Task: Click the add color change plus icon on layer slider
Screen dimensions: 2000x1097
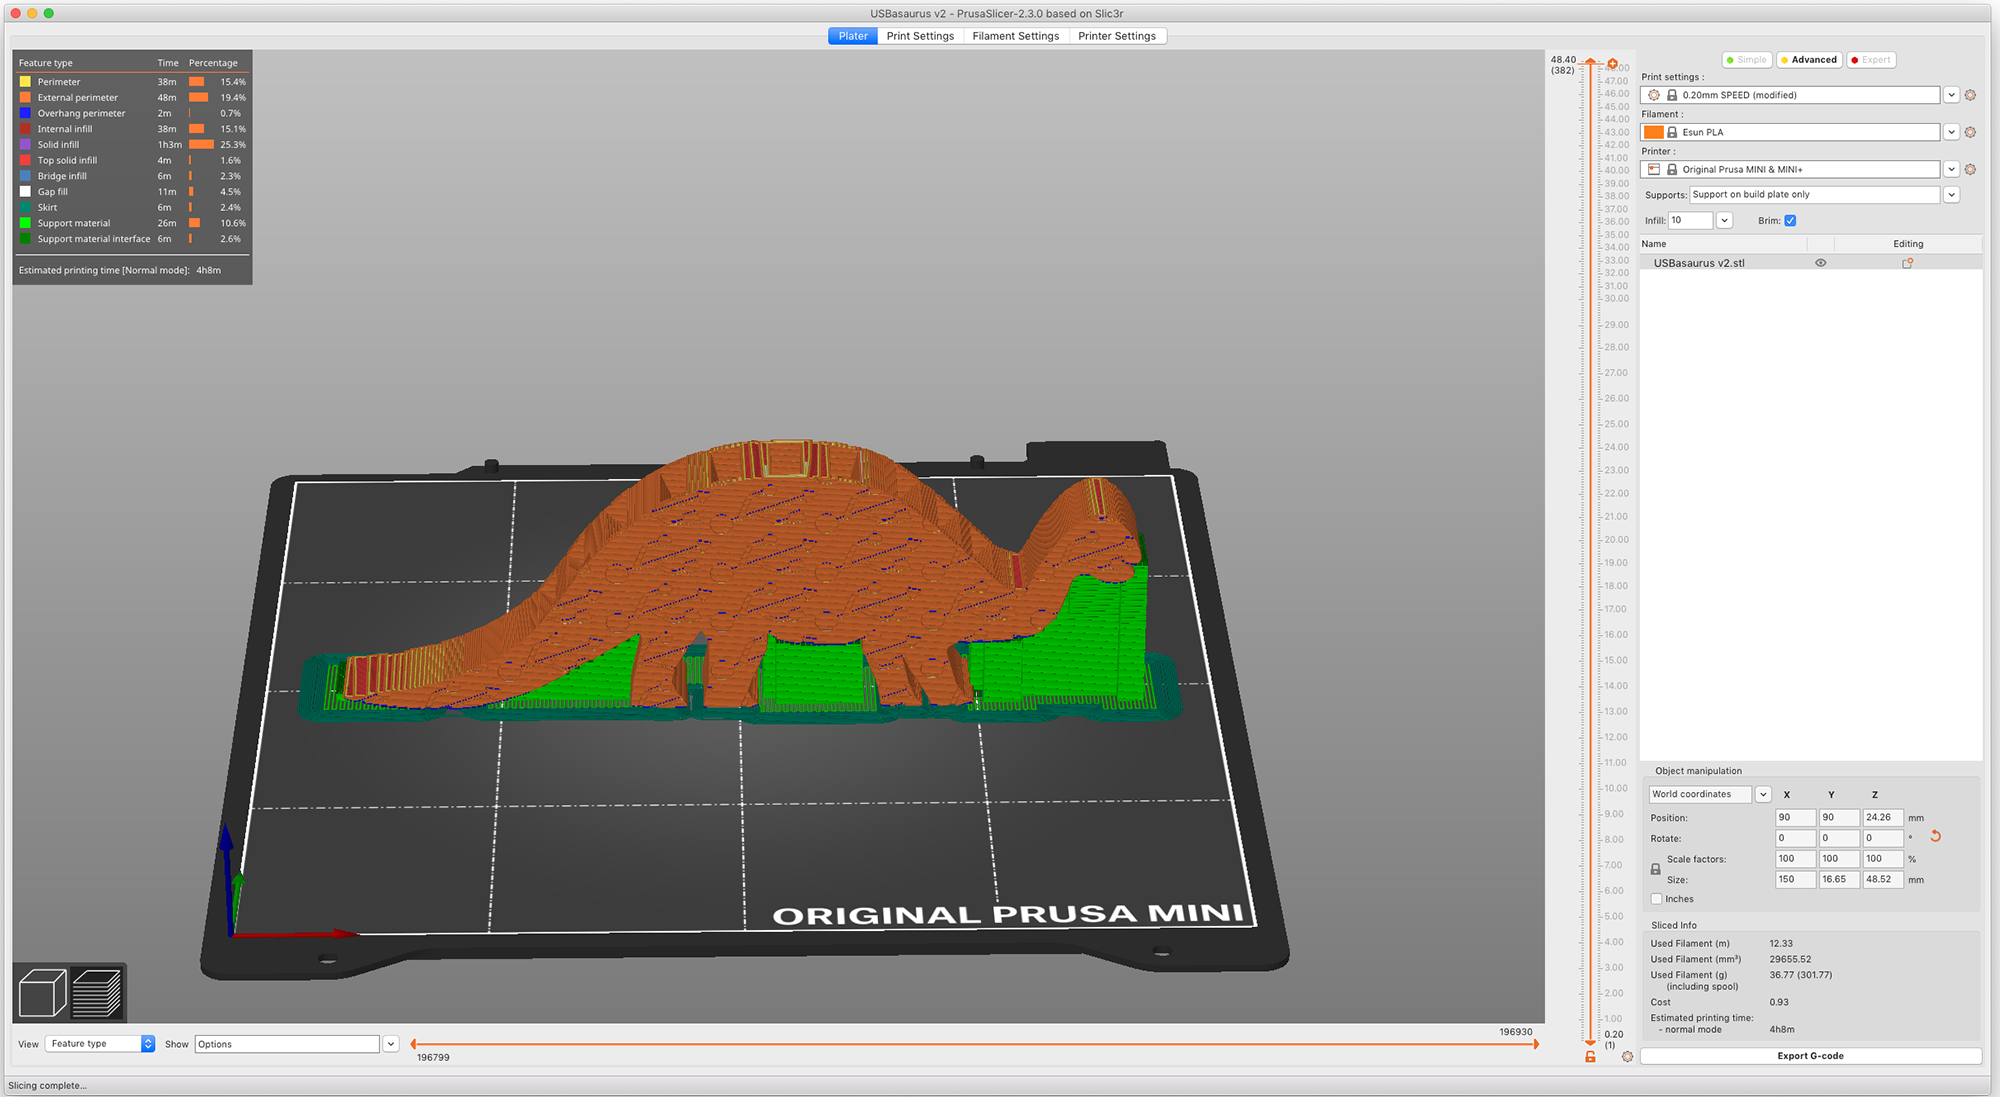Action: click(1612, 64)
